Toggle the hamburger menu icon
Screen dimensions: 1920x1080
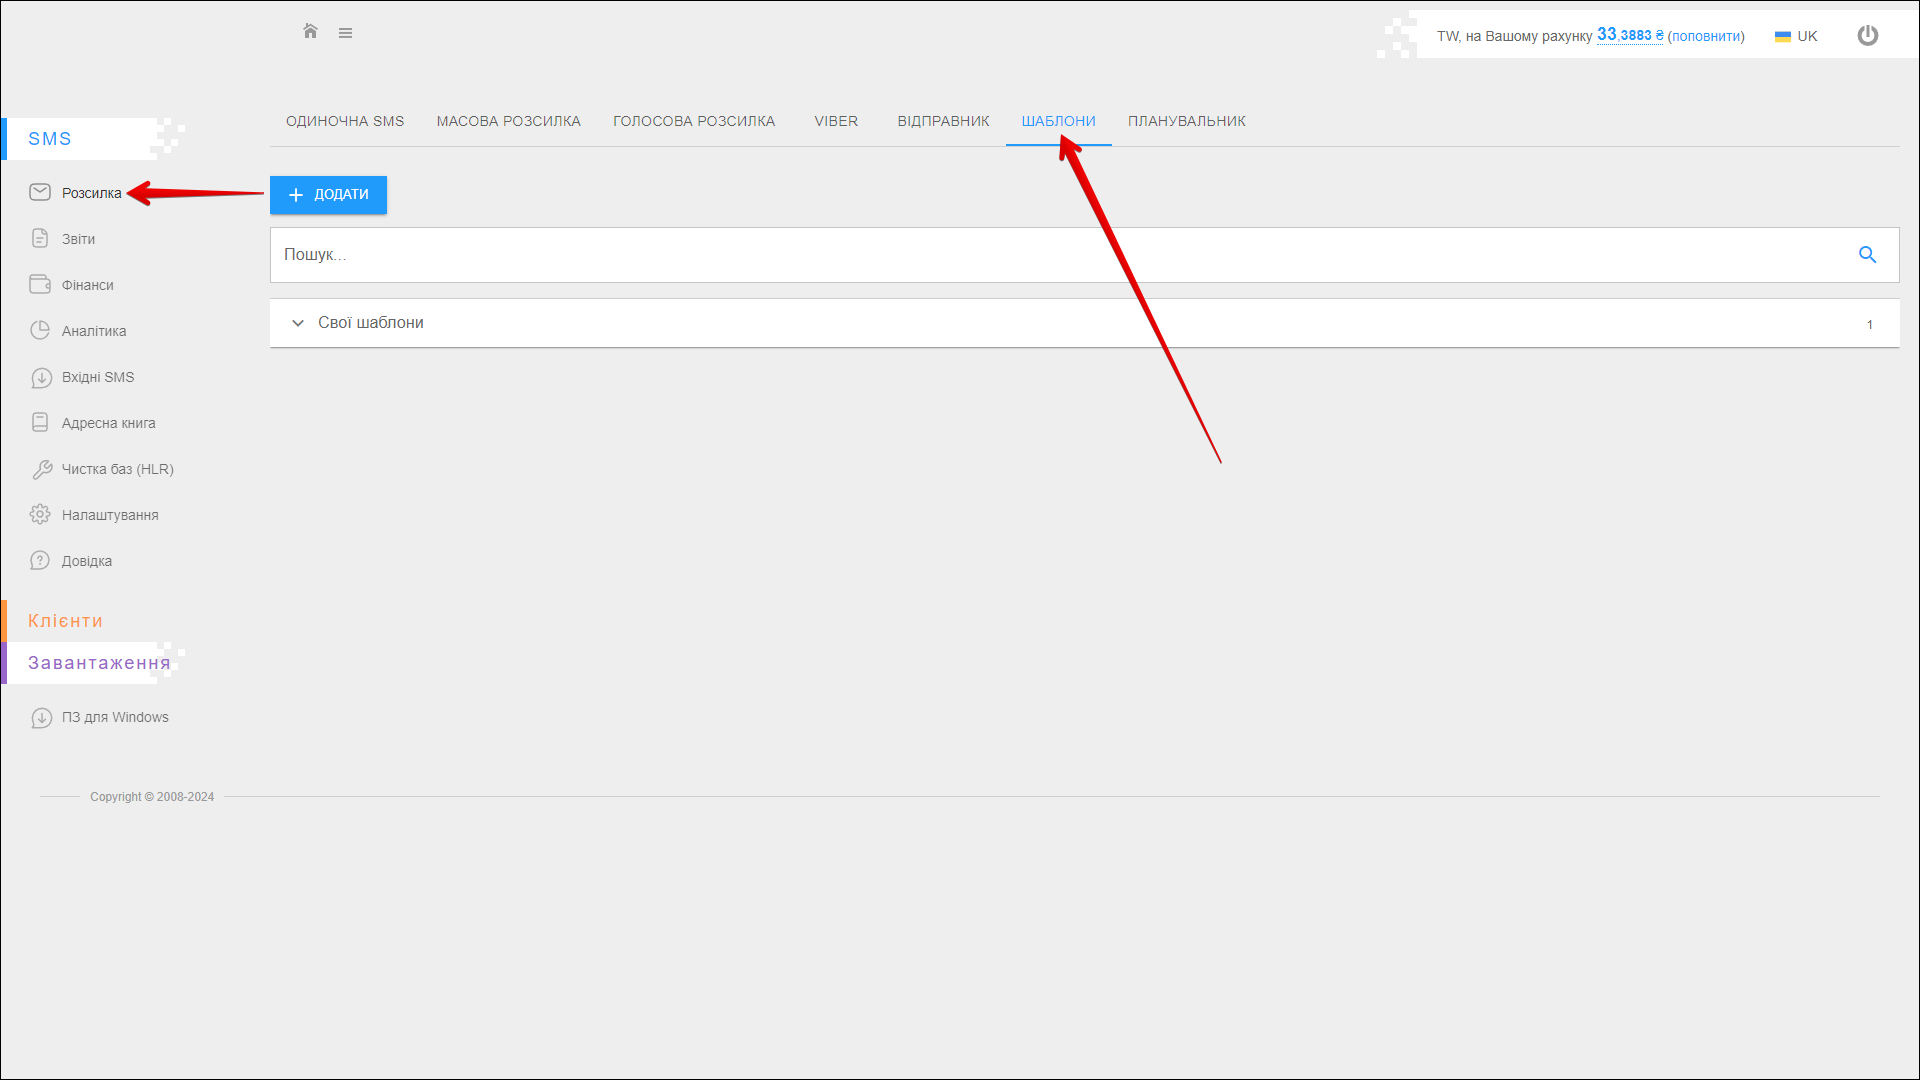345,33
